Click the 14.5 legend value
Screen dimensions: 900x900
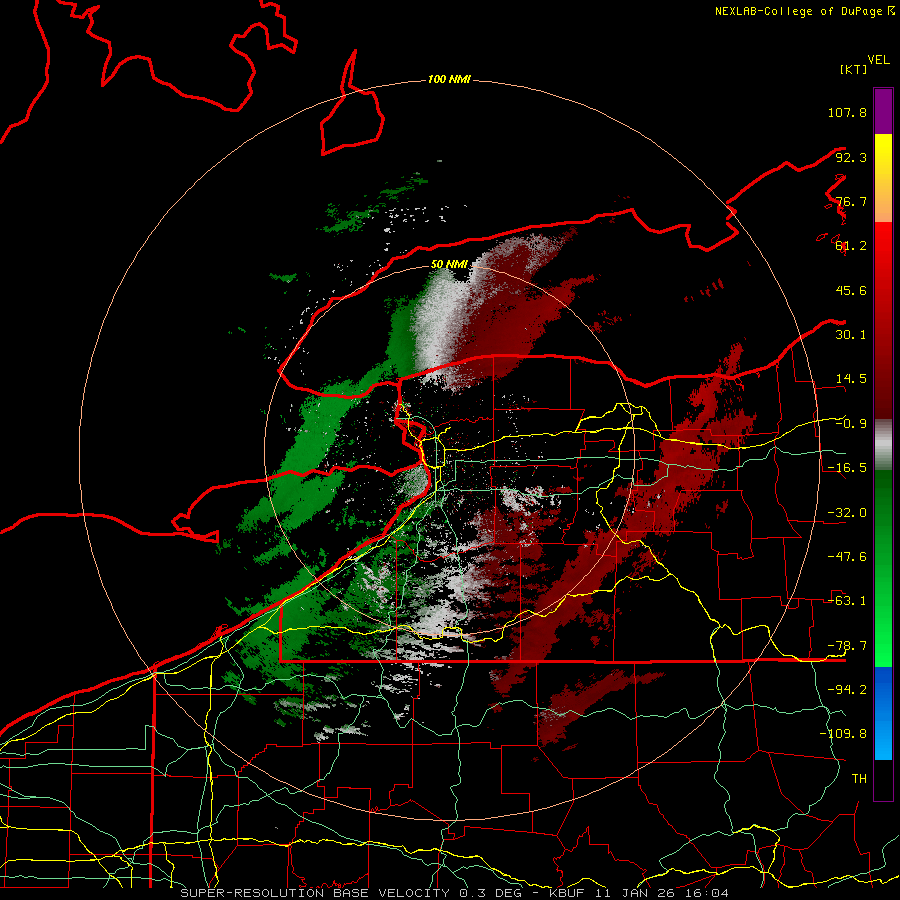851,379
